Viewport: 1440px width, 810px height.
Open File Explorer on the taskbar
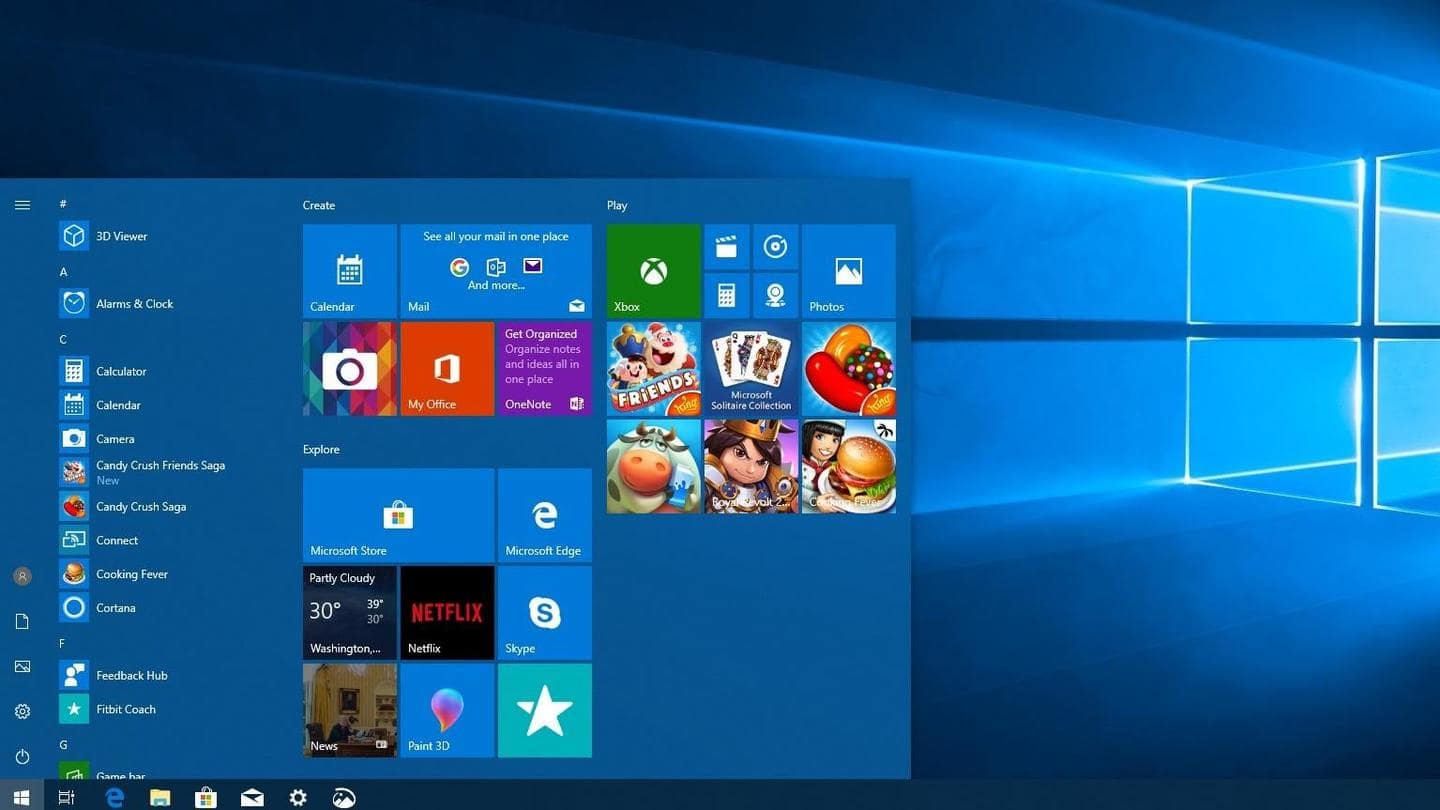coord(160,797)
